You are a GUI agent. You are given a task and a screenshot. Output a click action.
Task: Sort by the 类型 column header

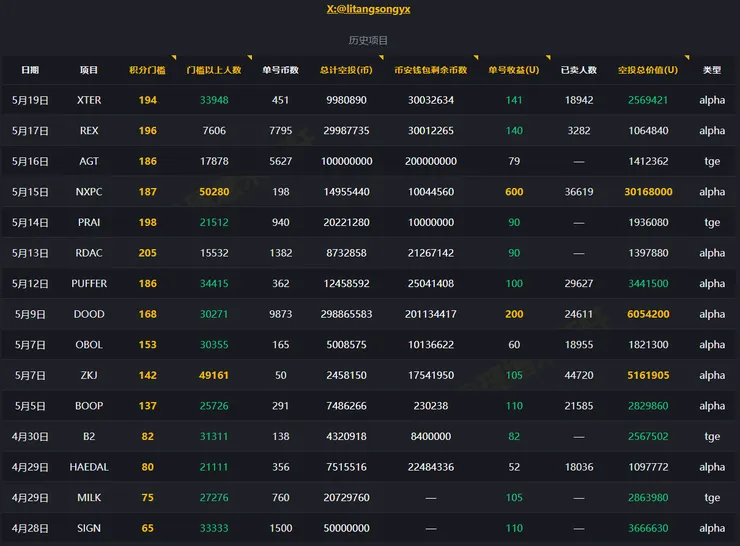712,70
